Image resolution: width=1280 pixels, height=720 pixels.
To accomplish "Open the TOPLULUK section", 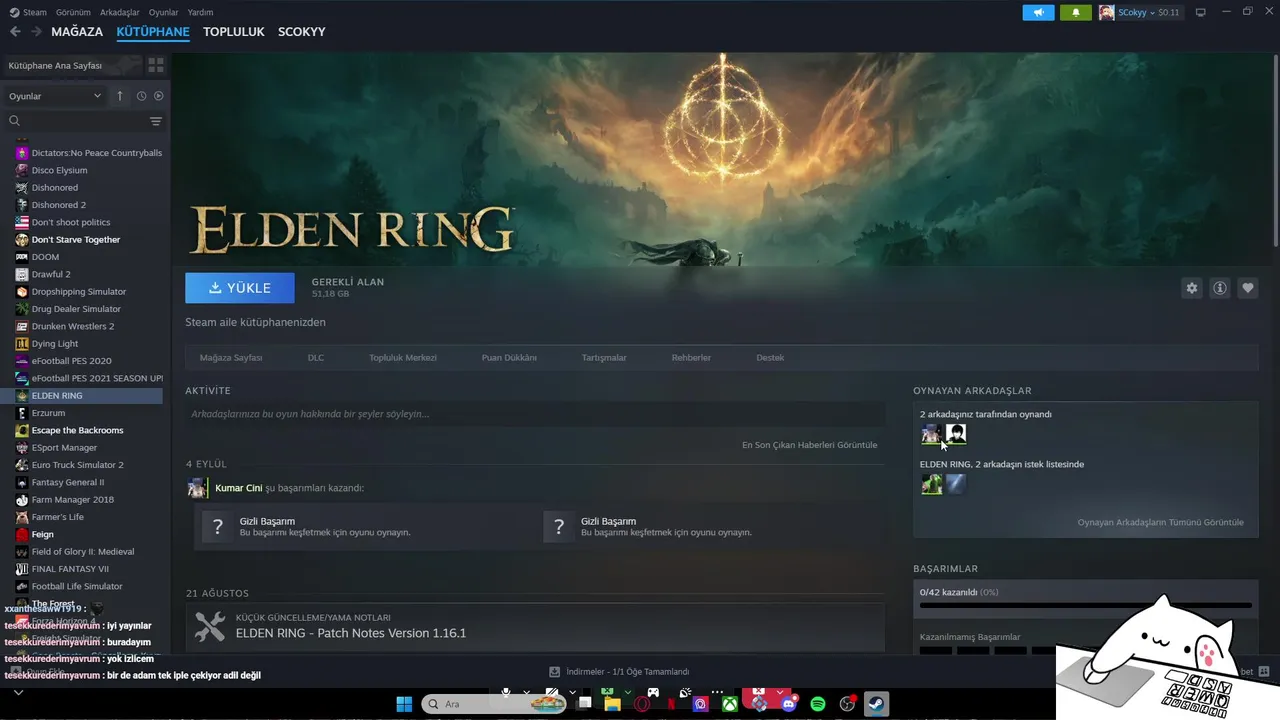I will pyautogui.click(x=234, y=32).
